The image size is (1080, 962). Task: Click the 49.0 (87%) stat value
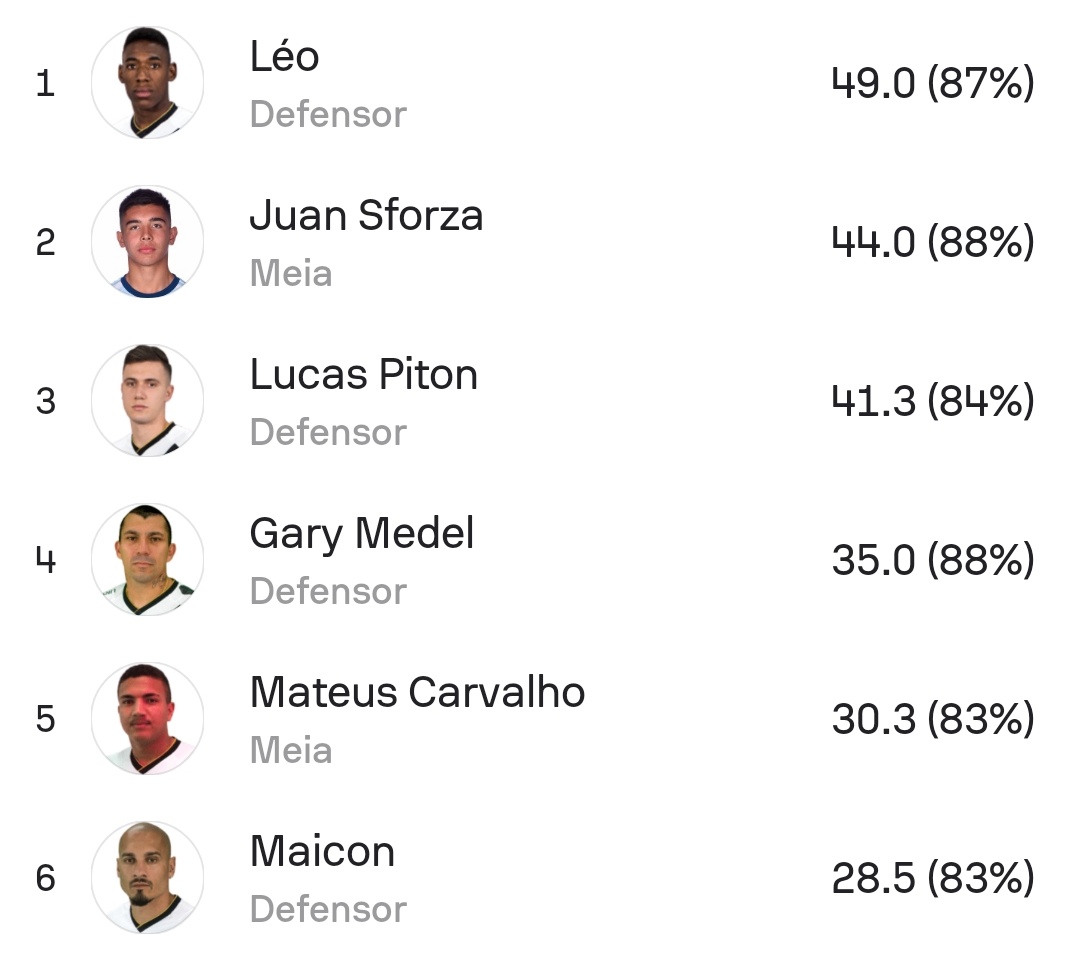pyautogui.click(x=932, y=84)
